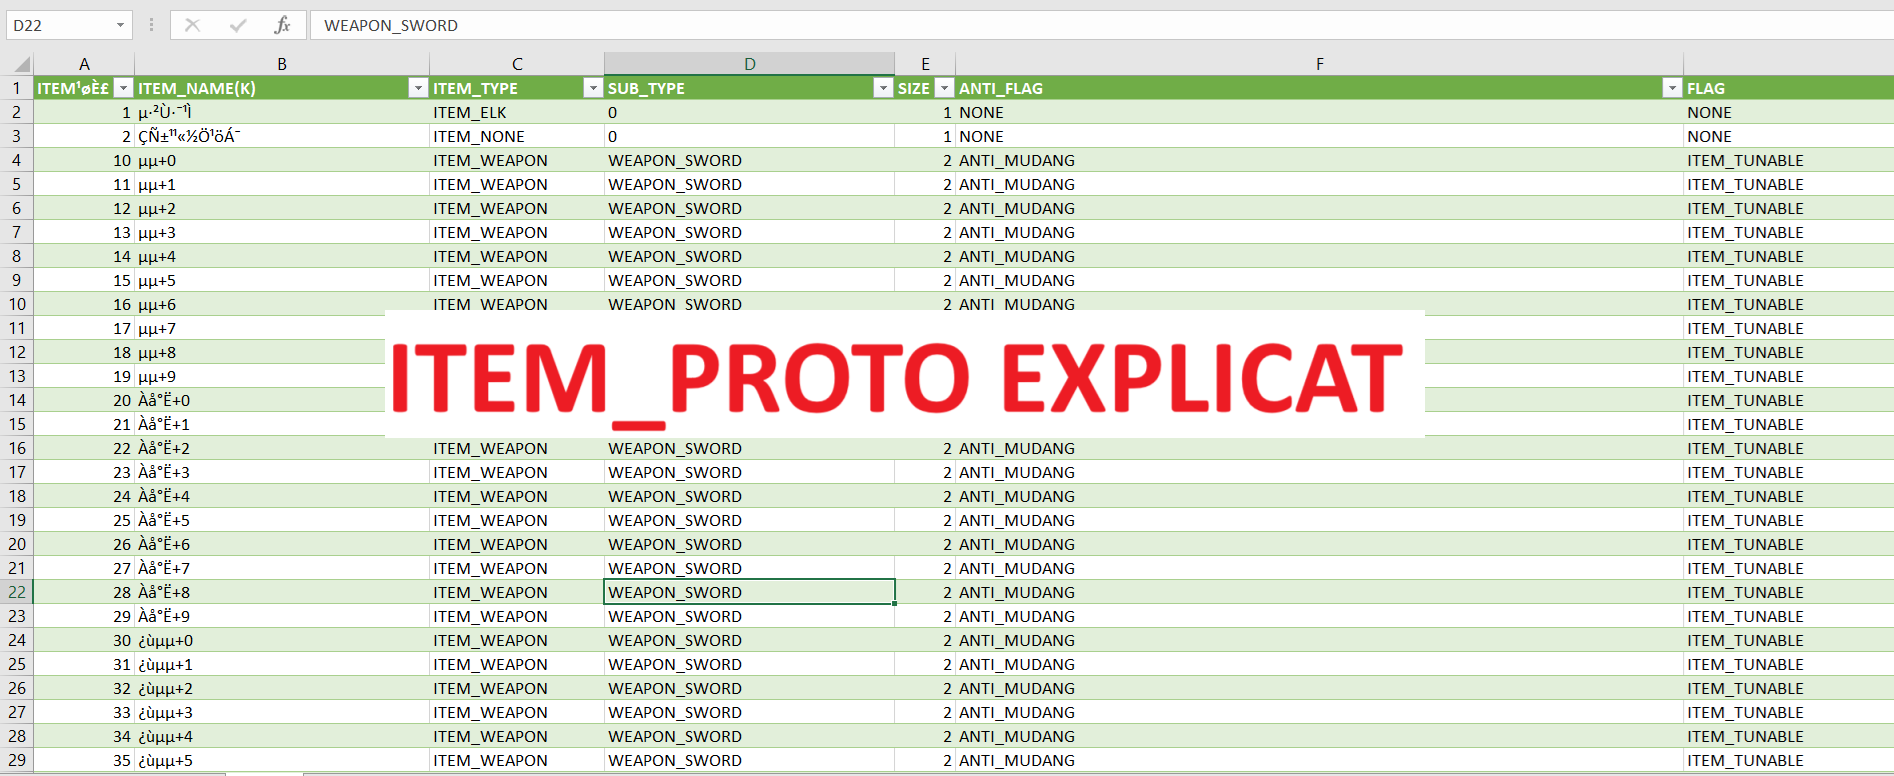The width and height of the screenshot is (1894, 776).
Task: Open the ITEM_NAME(K) filter dropdown
Action: (418, 88)
